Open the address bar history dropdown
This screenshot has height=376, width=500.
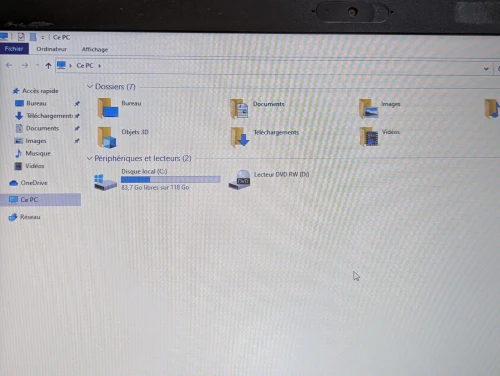pyautogui.click(x=486, y=69)
